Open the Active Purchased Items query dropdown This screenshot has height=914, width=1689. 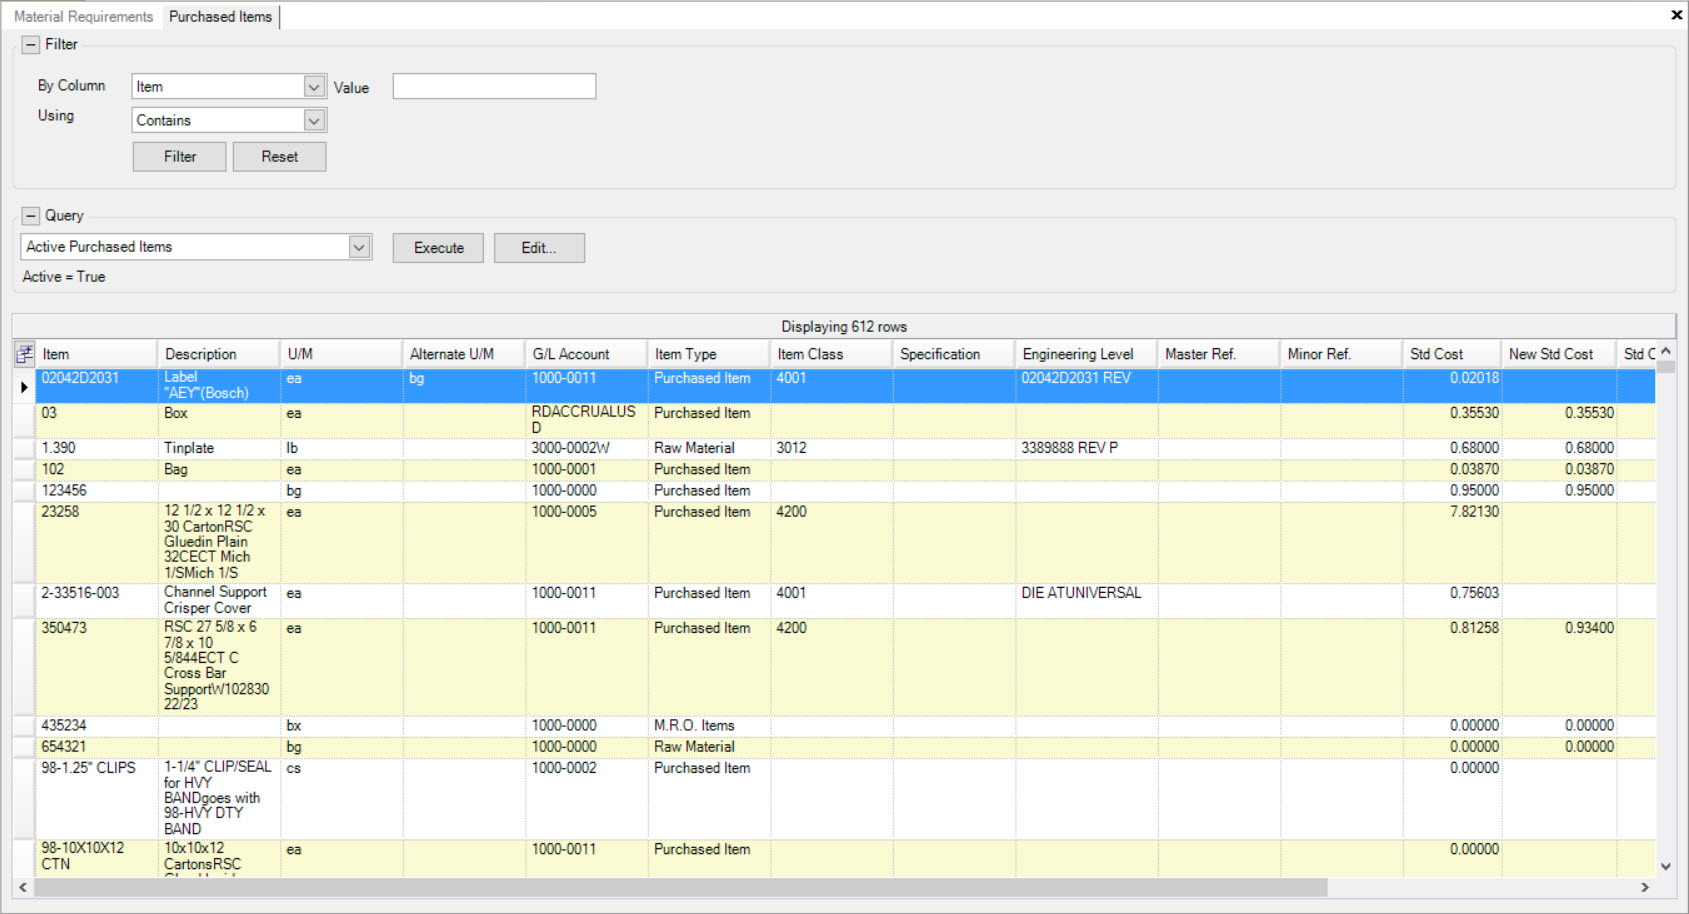point(359,247)
